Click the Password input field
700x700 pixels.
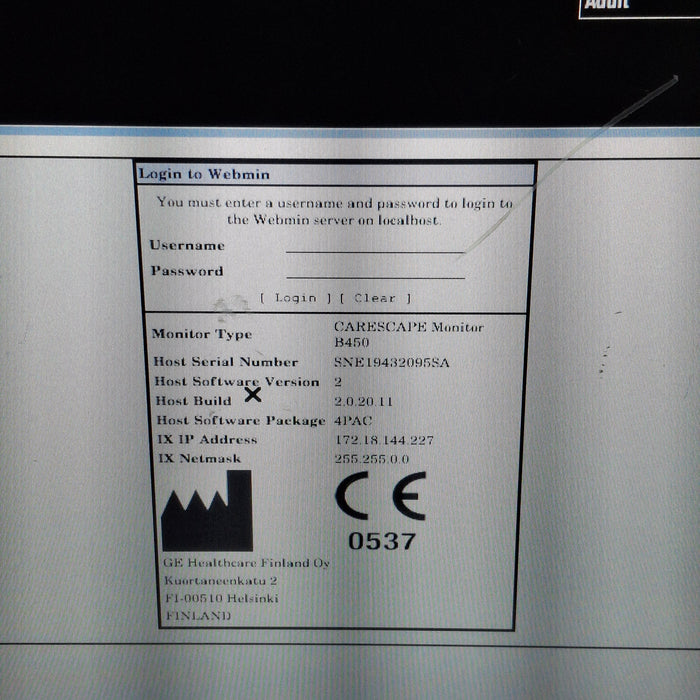[374, 270]
